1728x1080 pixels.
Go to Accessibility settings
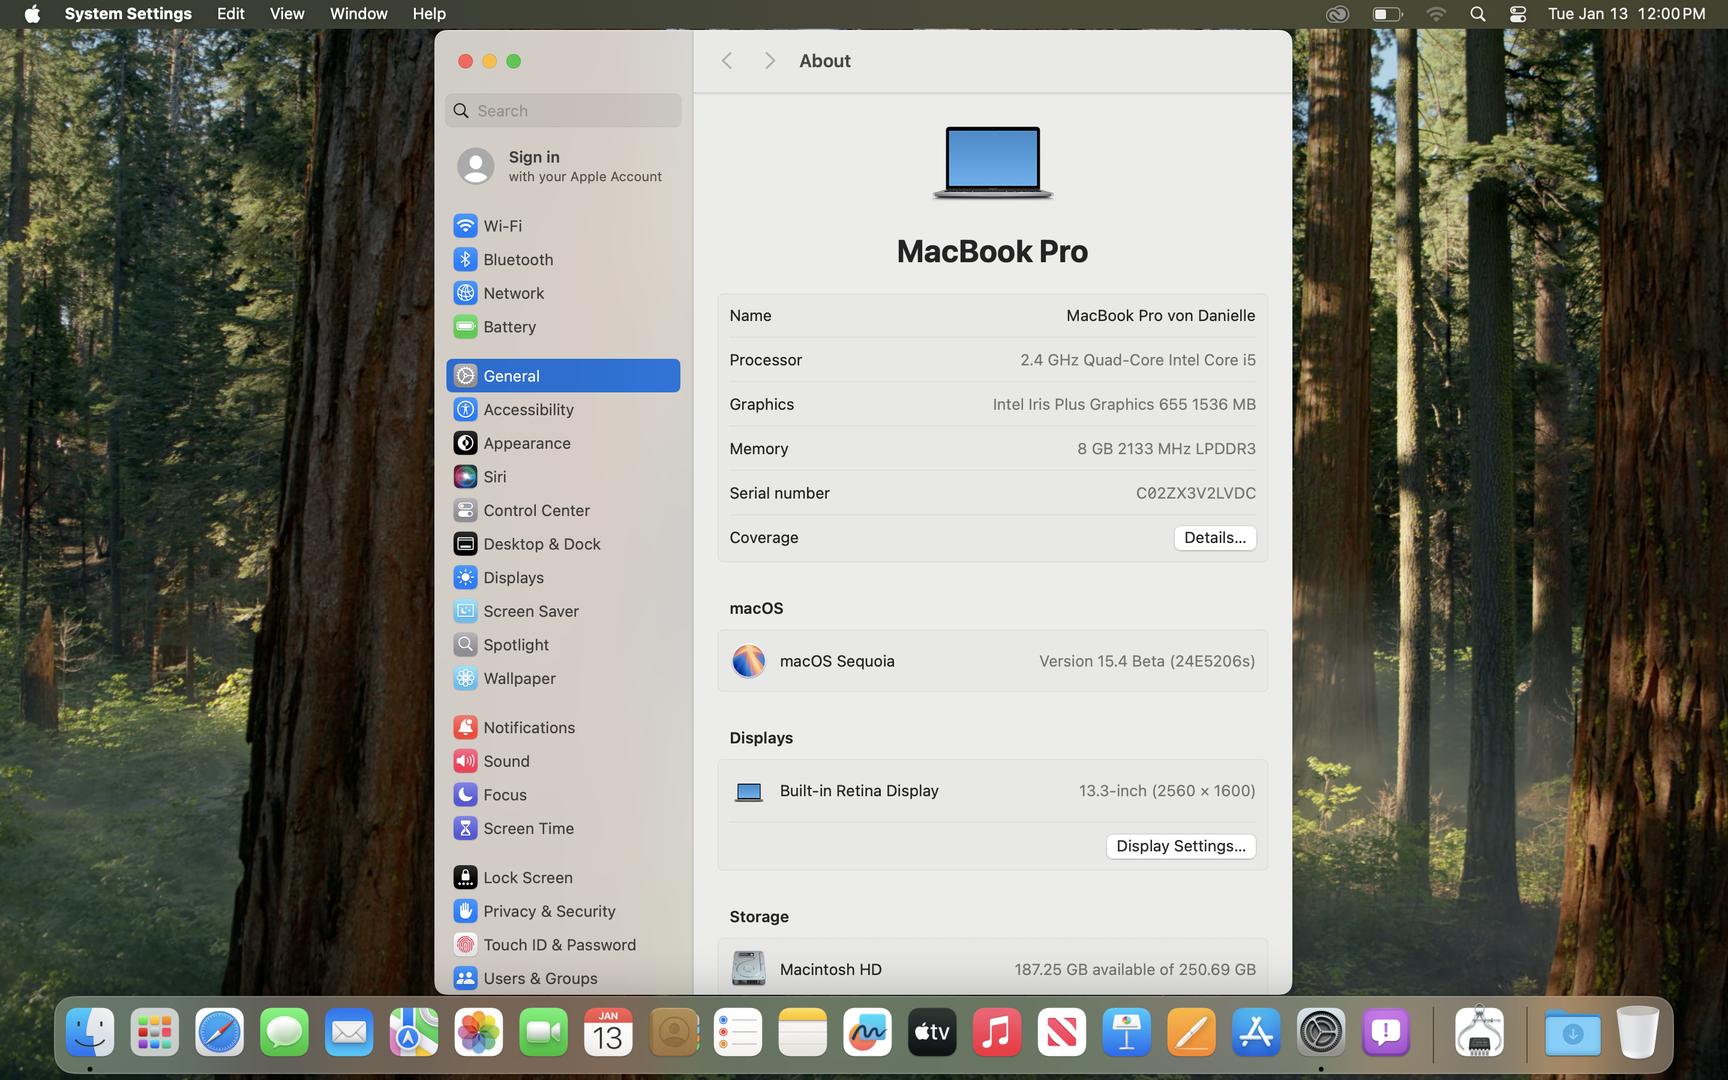[x=528, y=410]
